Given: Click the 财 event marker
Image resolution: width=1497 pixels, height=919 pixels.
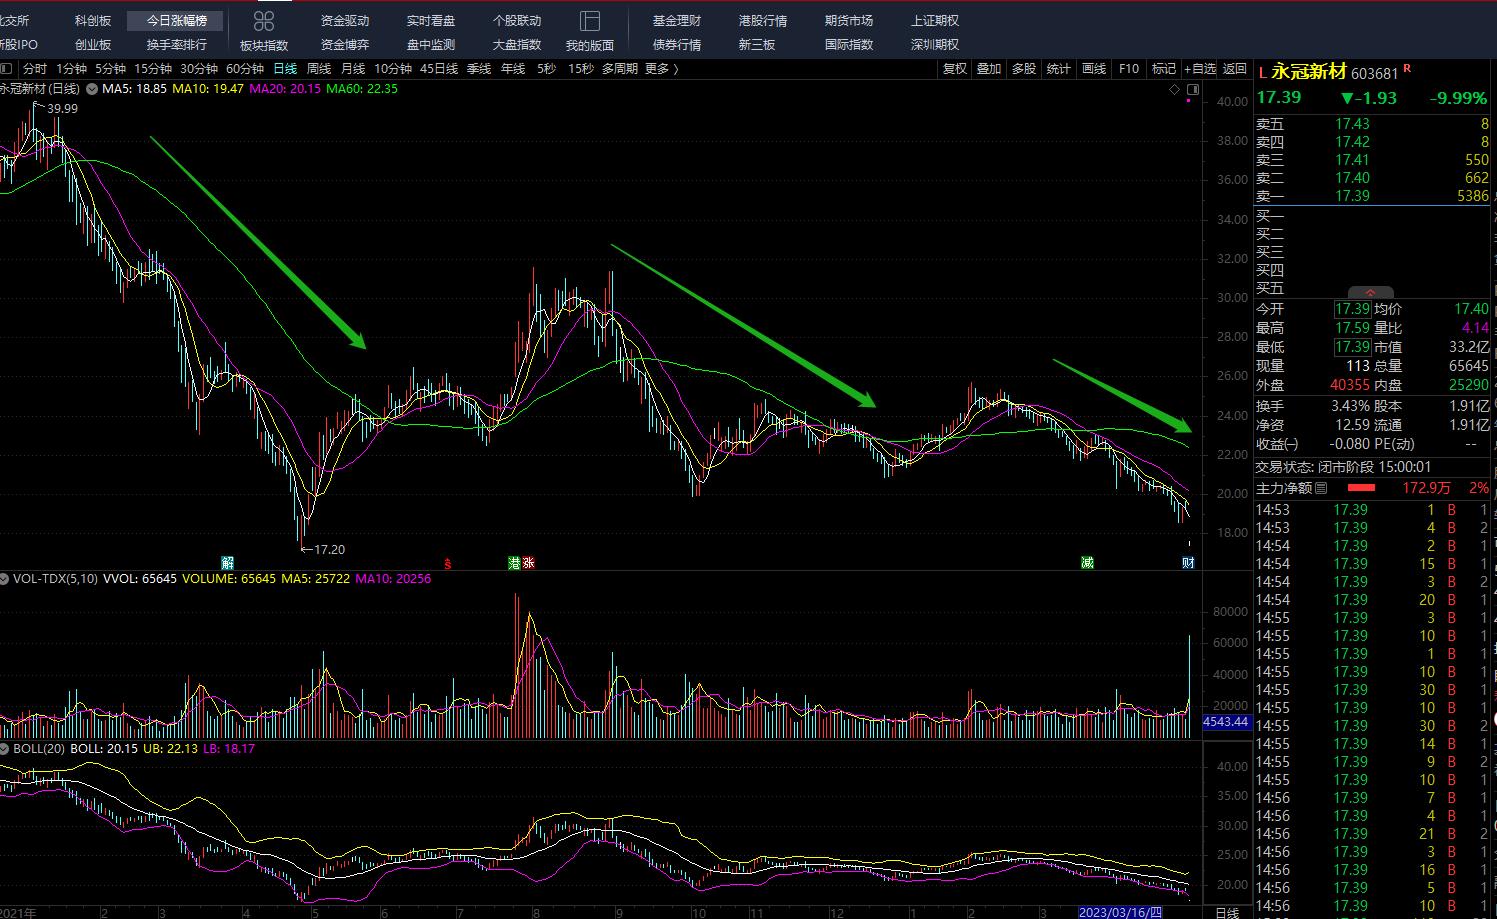Looking at the screenshot, I should (x=1188, y=563).
